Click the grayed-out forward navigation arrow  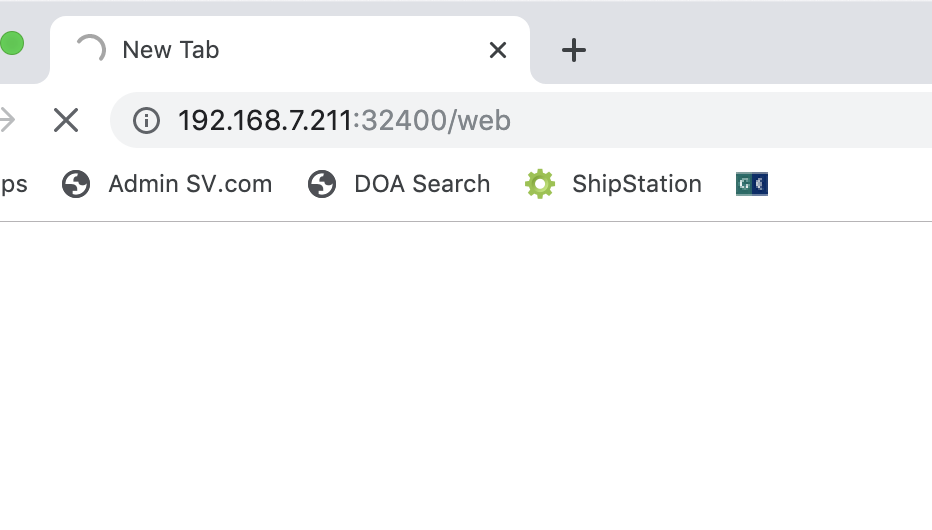click(x=7, y=121)
